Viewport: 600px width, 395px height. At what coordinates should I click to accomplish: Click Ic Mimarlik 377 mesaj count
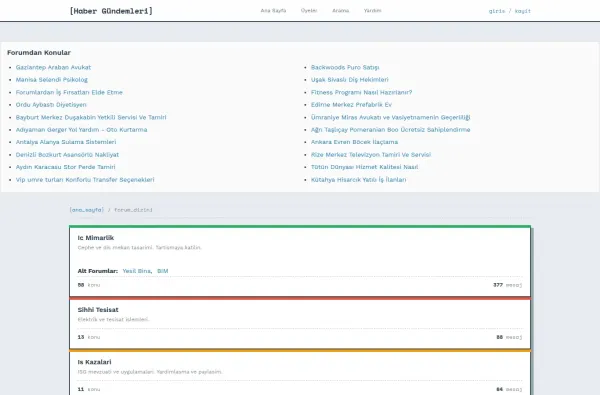[507, 285]
